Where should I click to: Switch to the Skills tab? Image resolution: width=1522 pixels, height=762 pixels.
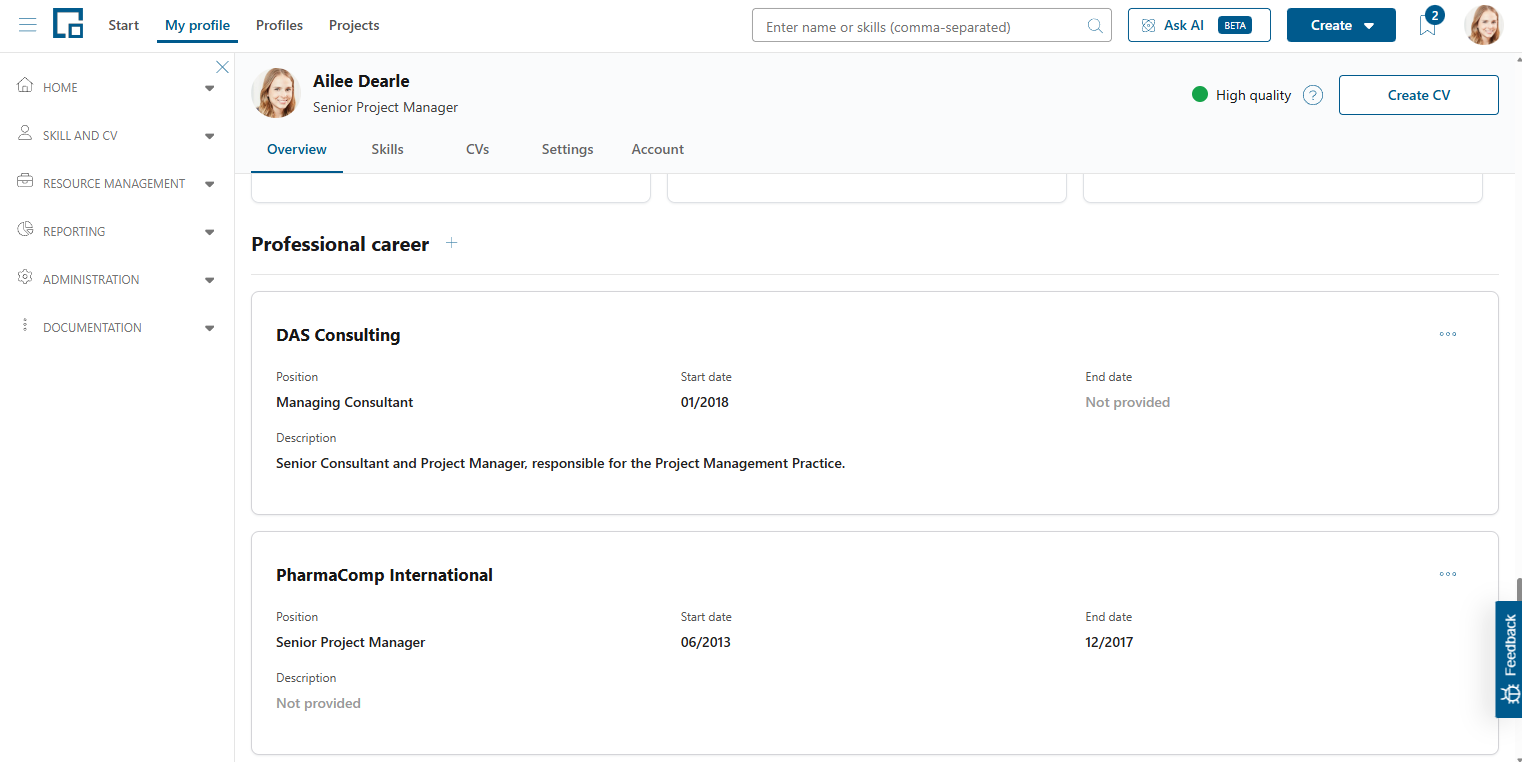(x=387, y=149)
